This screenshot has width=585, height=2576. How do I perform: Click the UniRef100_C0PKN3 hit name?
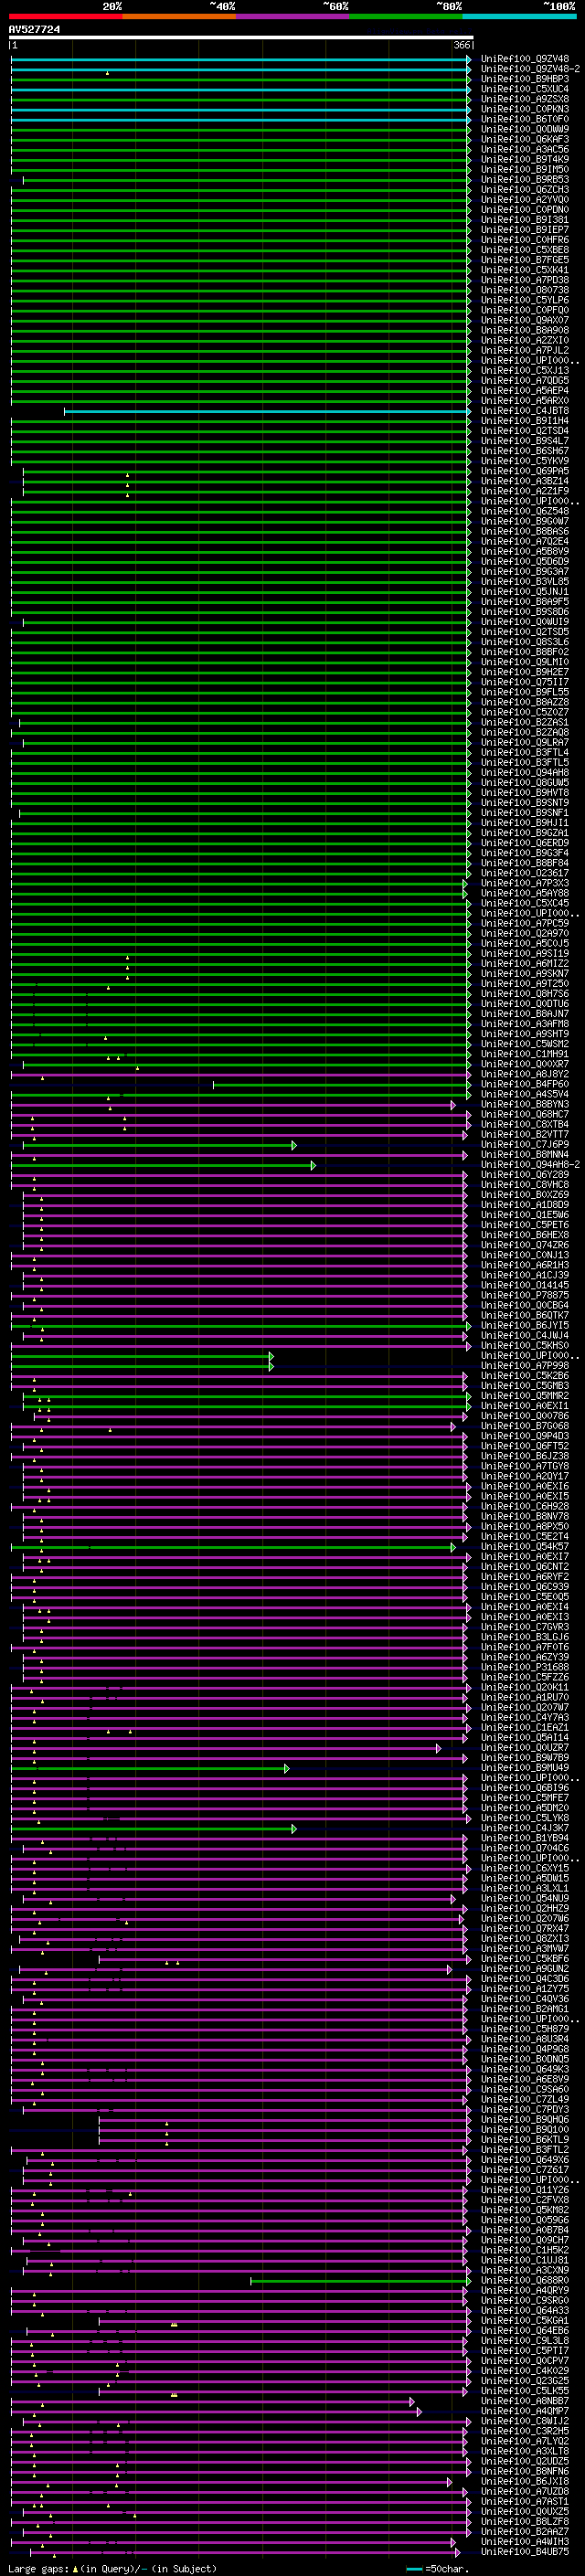pyautogui.click(x=525, y=109)
